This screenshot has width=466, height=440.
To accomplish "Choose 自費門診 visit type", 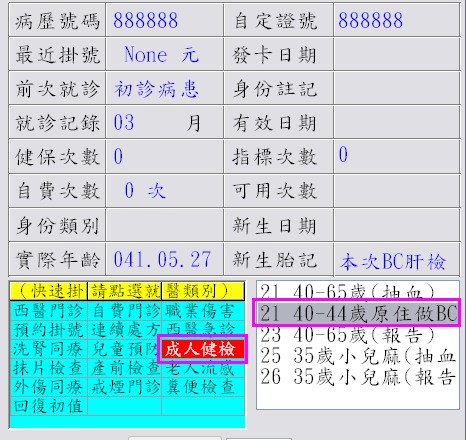I will coord(124,311).
